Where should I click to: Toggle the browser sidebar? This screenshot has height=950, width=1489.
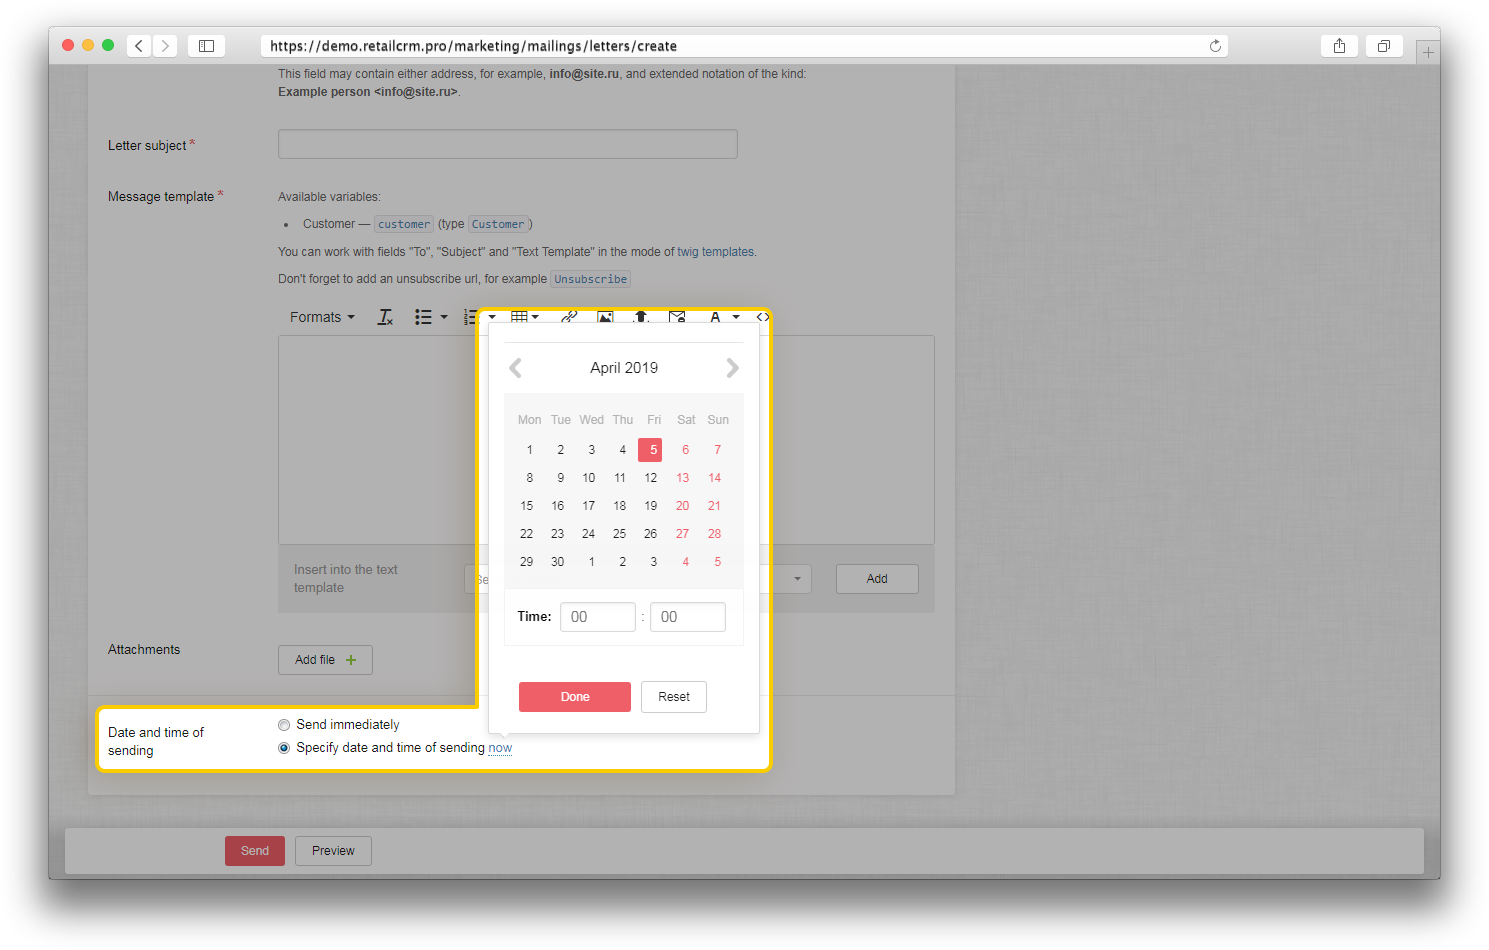click(206, 46)
